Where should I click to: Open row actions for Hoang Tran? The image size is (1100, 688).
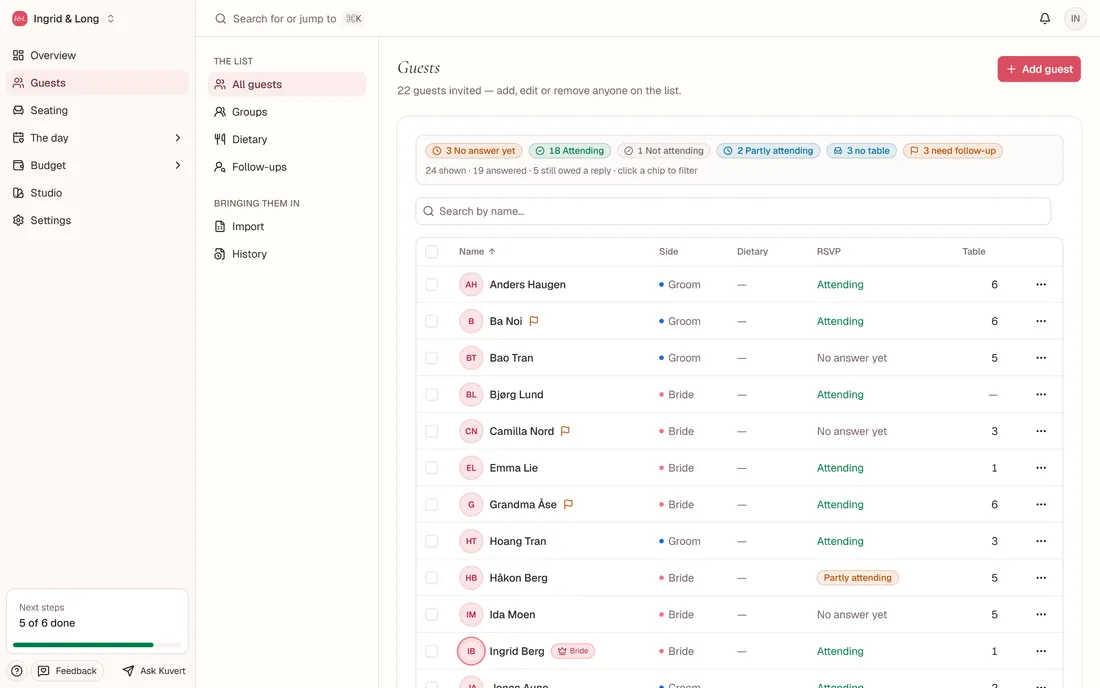[x=1040, y=541]
